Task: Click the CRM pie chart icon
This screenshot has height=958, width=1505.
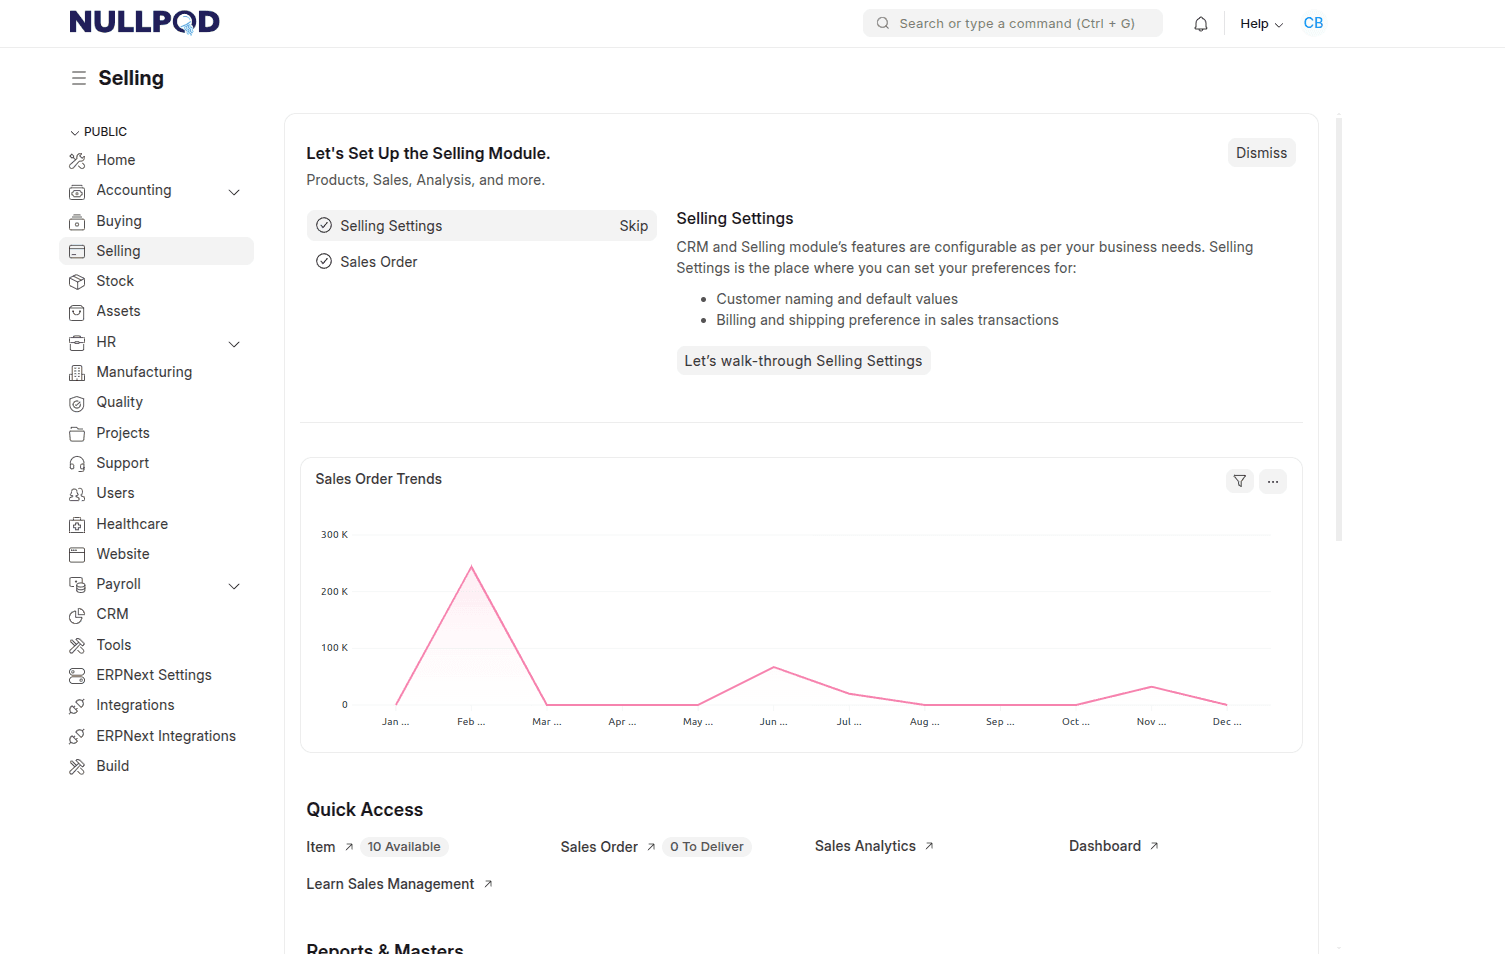Action: [x=77, y=615]
